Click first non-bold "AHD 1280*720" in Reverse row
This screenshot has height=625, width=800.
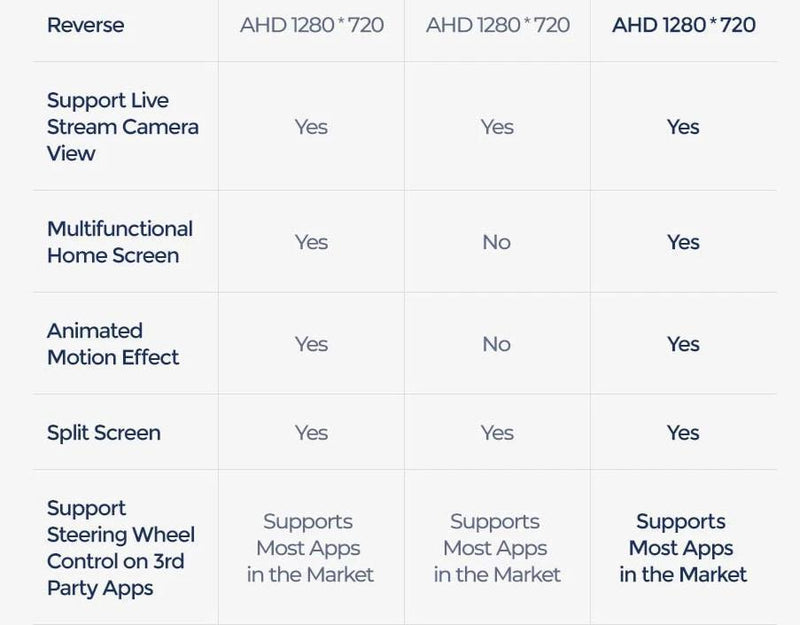311,25
